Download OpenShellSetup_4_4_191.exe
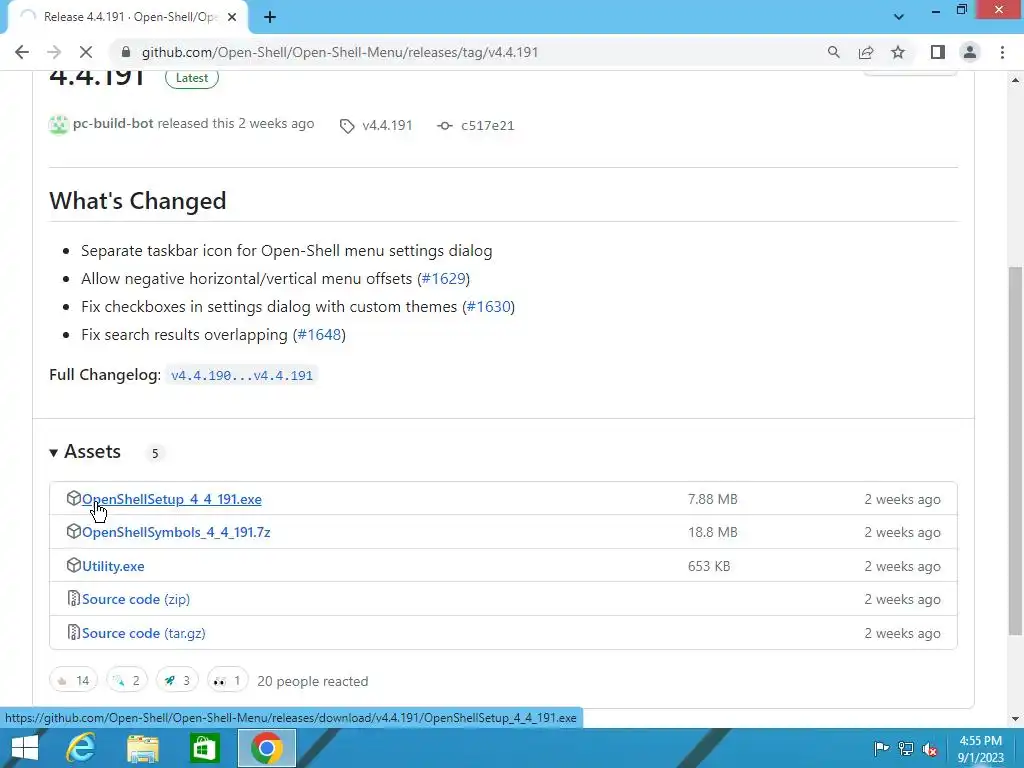This screenshot has width=1024, height=768. coord(172,499)
